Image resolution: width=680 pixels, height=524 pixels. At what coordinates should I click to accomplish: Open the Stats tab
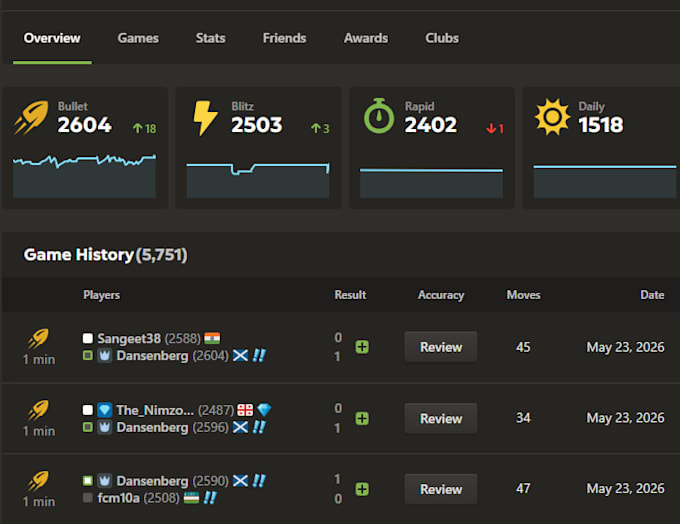210,38
